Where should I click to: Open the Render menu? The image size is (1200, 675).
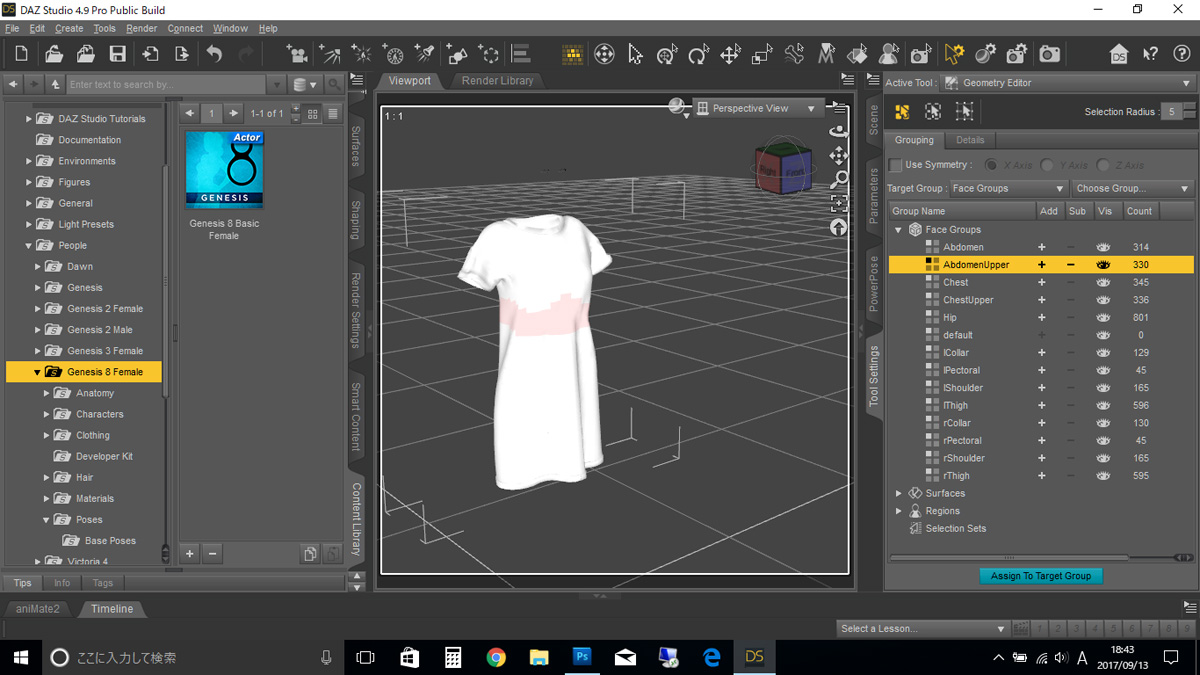point(141,28)
